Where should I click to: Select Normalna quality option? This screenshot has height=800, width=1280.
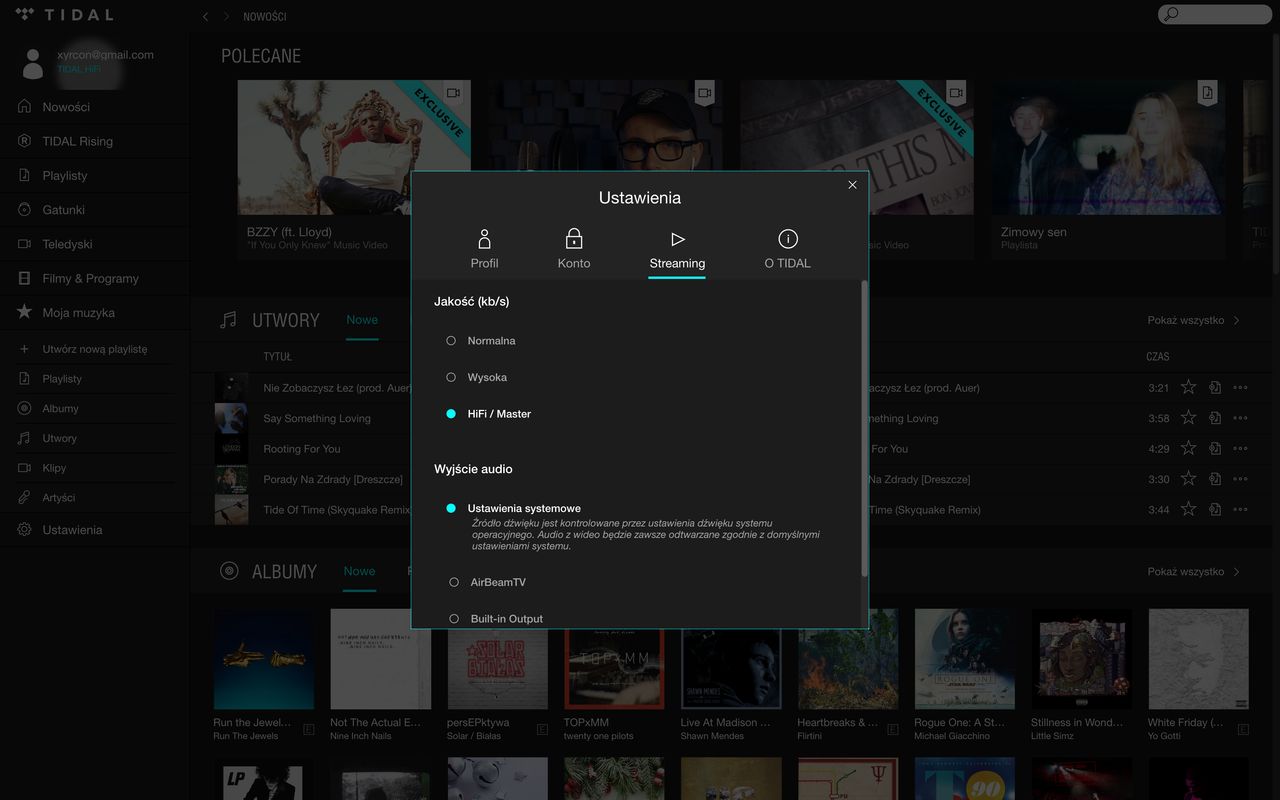tap(481, 341)
